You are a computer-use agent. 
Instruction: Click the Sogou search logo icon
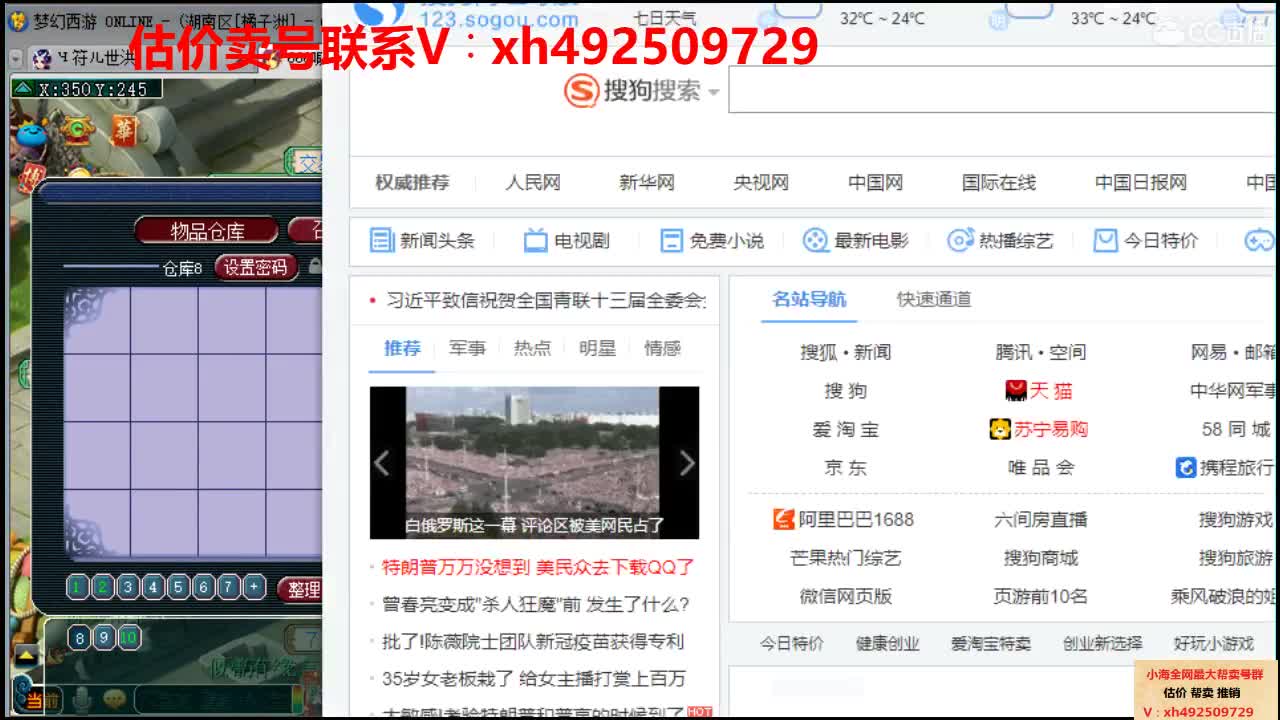pos(581,91)
